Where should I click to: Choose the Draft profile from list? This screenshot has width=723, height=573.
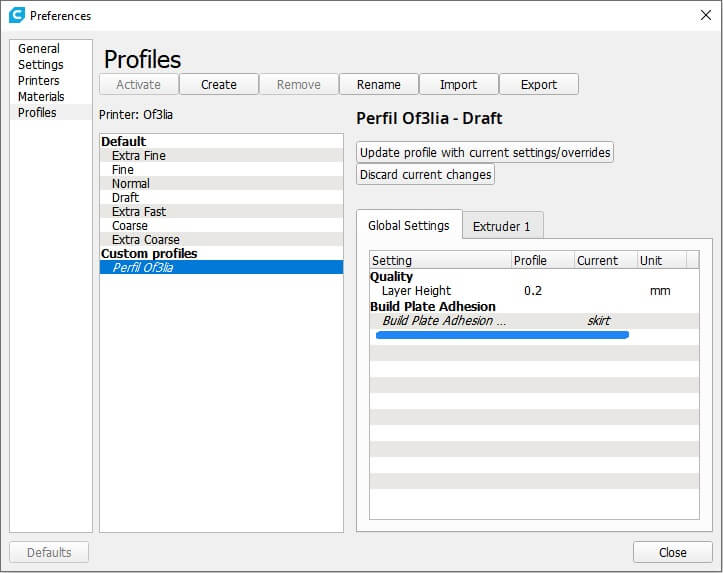(125, 197)
